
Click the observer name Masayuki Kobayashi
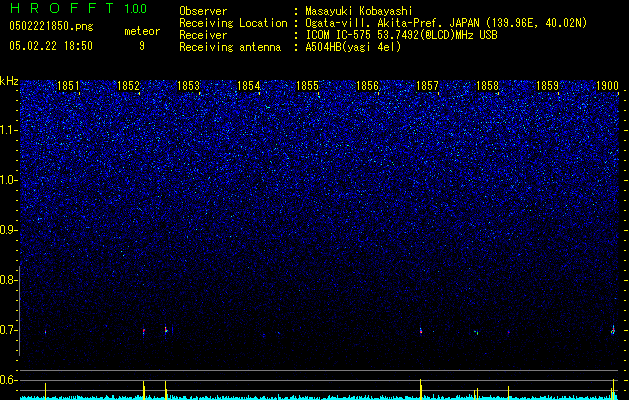pyautogui.click(x=359, y=11)
